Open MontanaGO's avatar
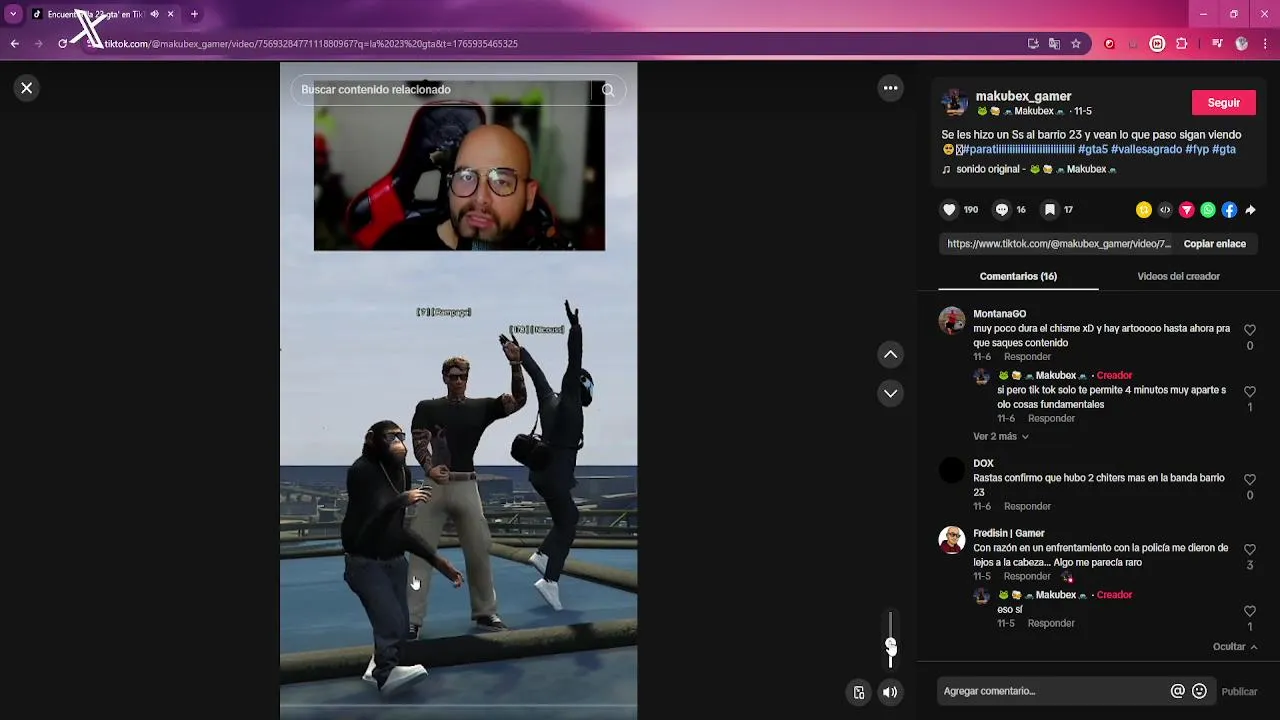 952,320
